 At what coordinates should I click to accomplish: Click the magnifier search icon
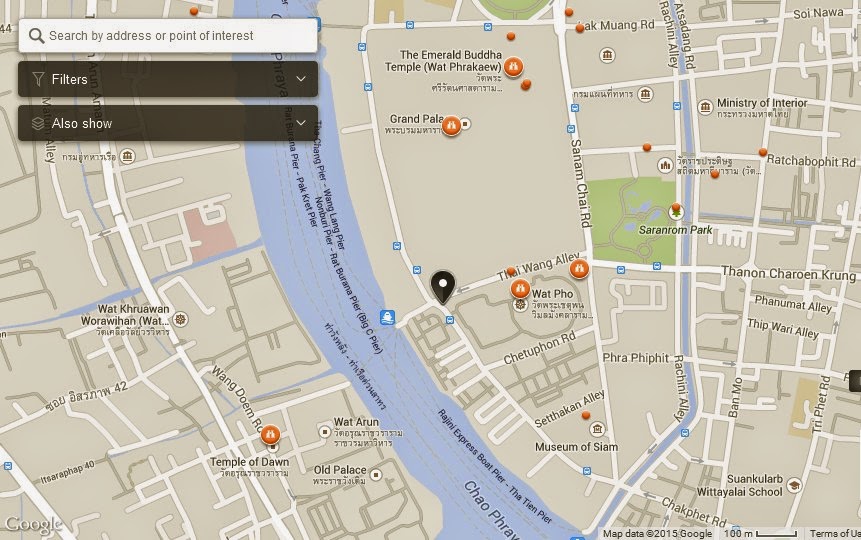click(36, 36)
